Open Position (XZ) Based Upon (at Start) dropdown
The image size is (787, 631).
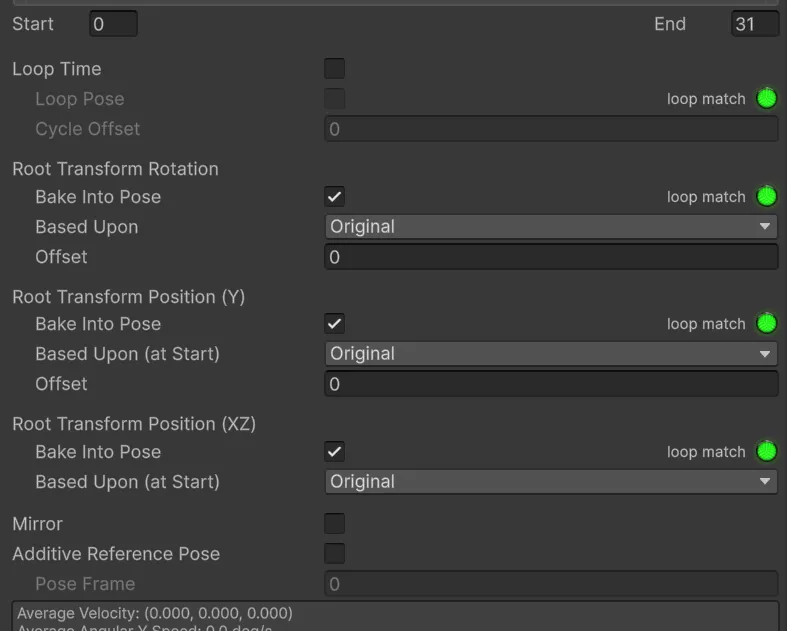point(551,481)
